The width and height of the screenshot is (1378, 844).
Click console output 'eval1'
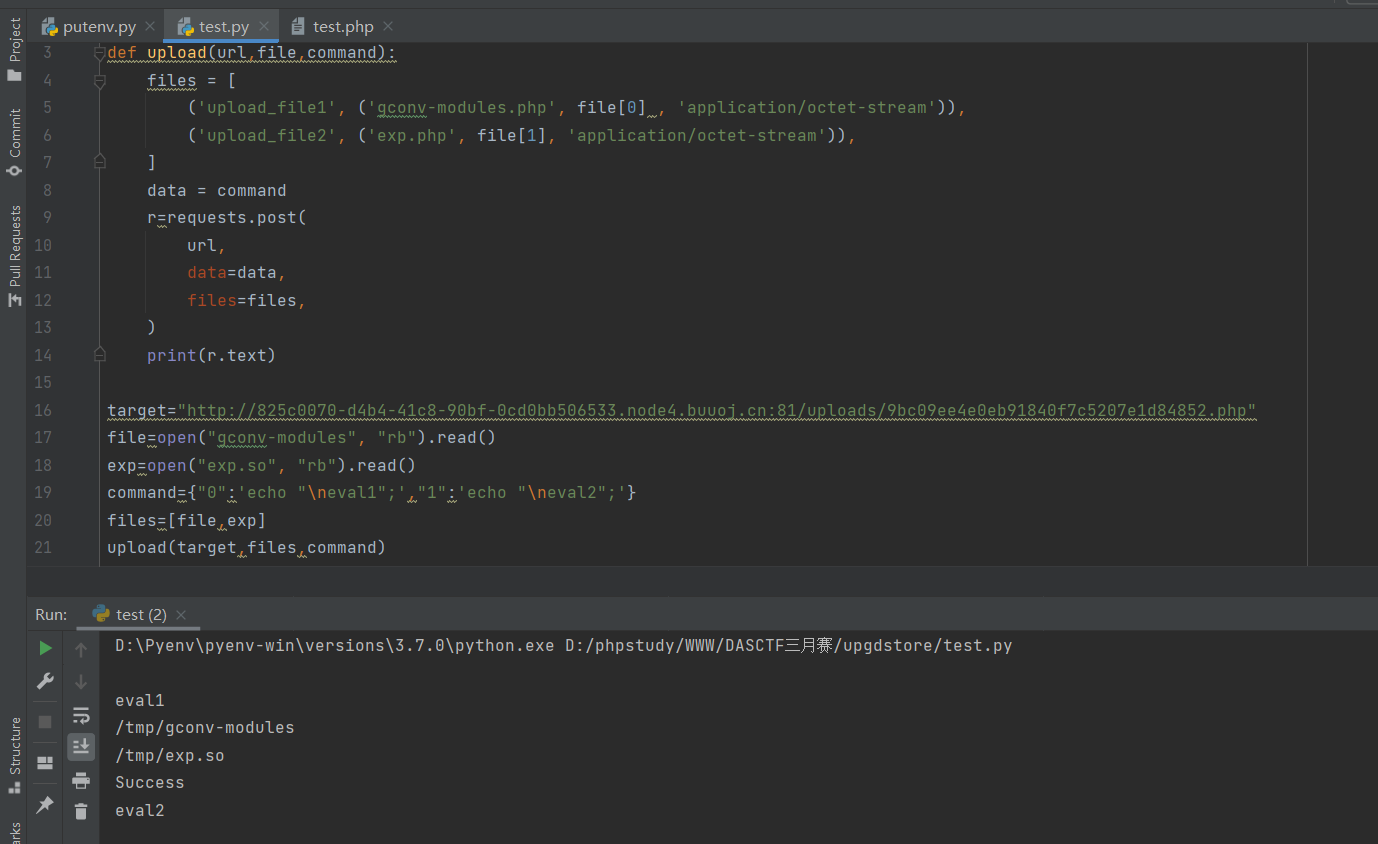tap(140, 700)
